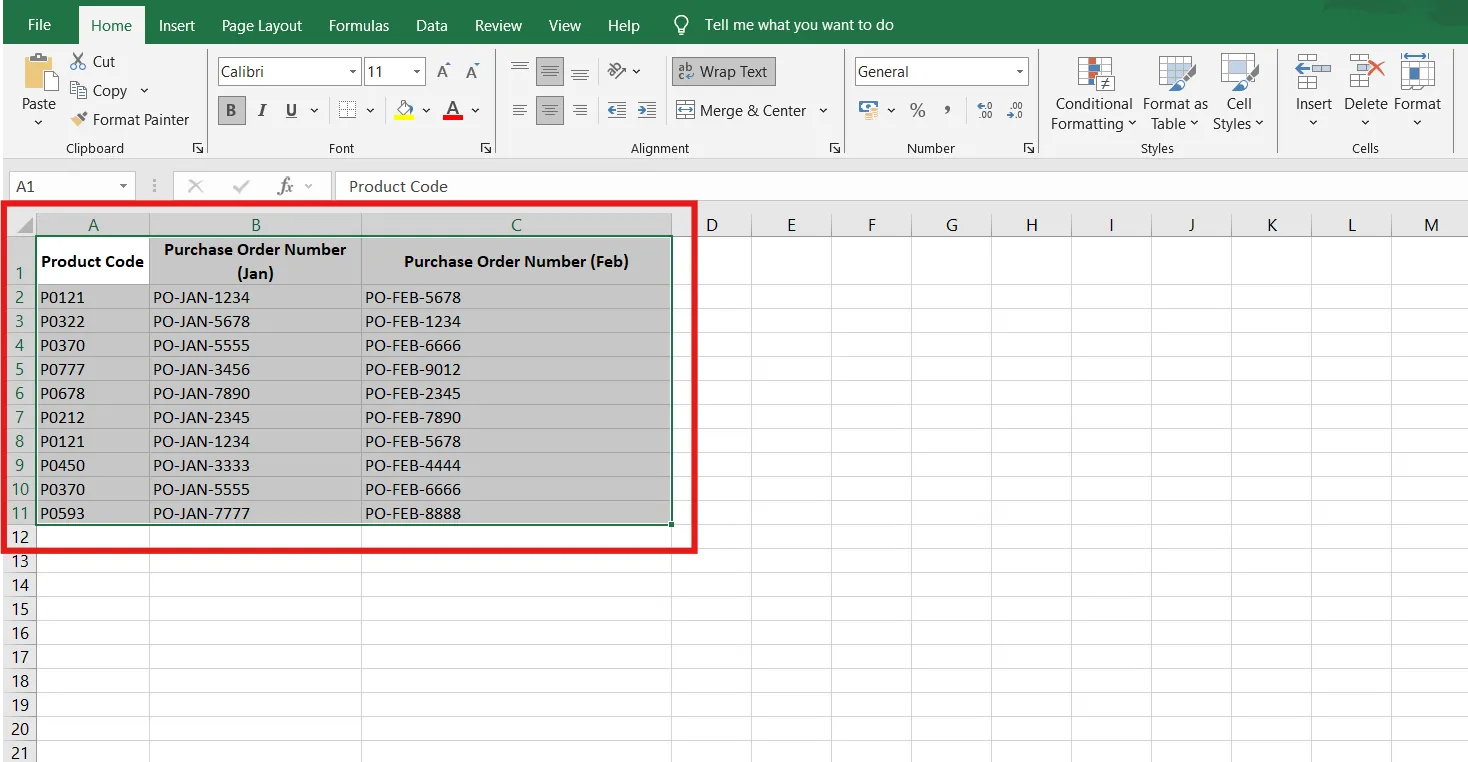
Task: Click Decrease Indent icon
Action: click(x=617, y=110)
